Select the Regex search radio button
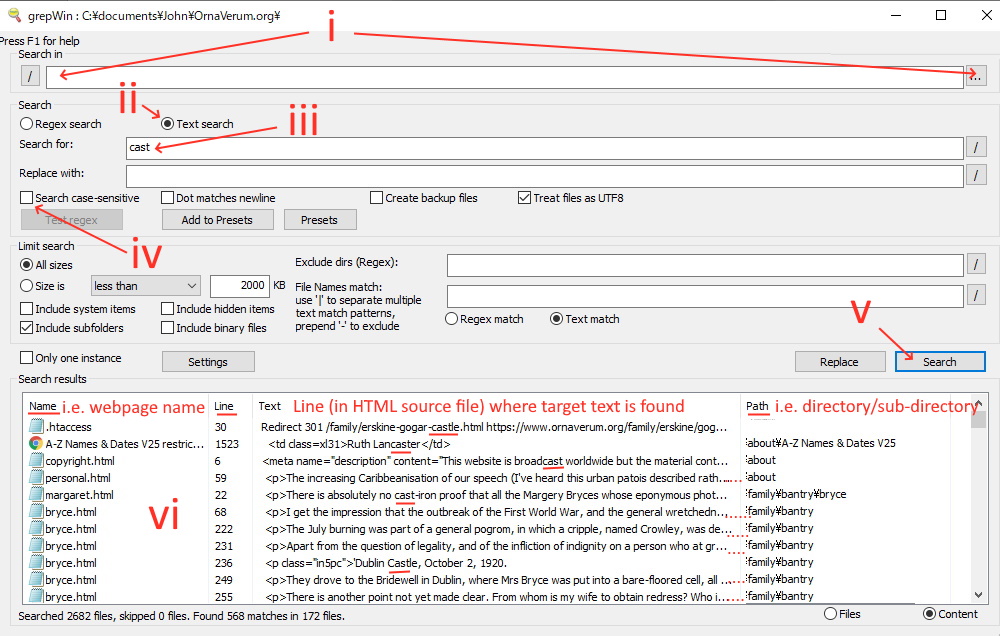This screenshot has height=636, width=1000. 27,124
